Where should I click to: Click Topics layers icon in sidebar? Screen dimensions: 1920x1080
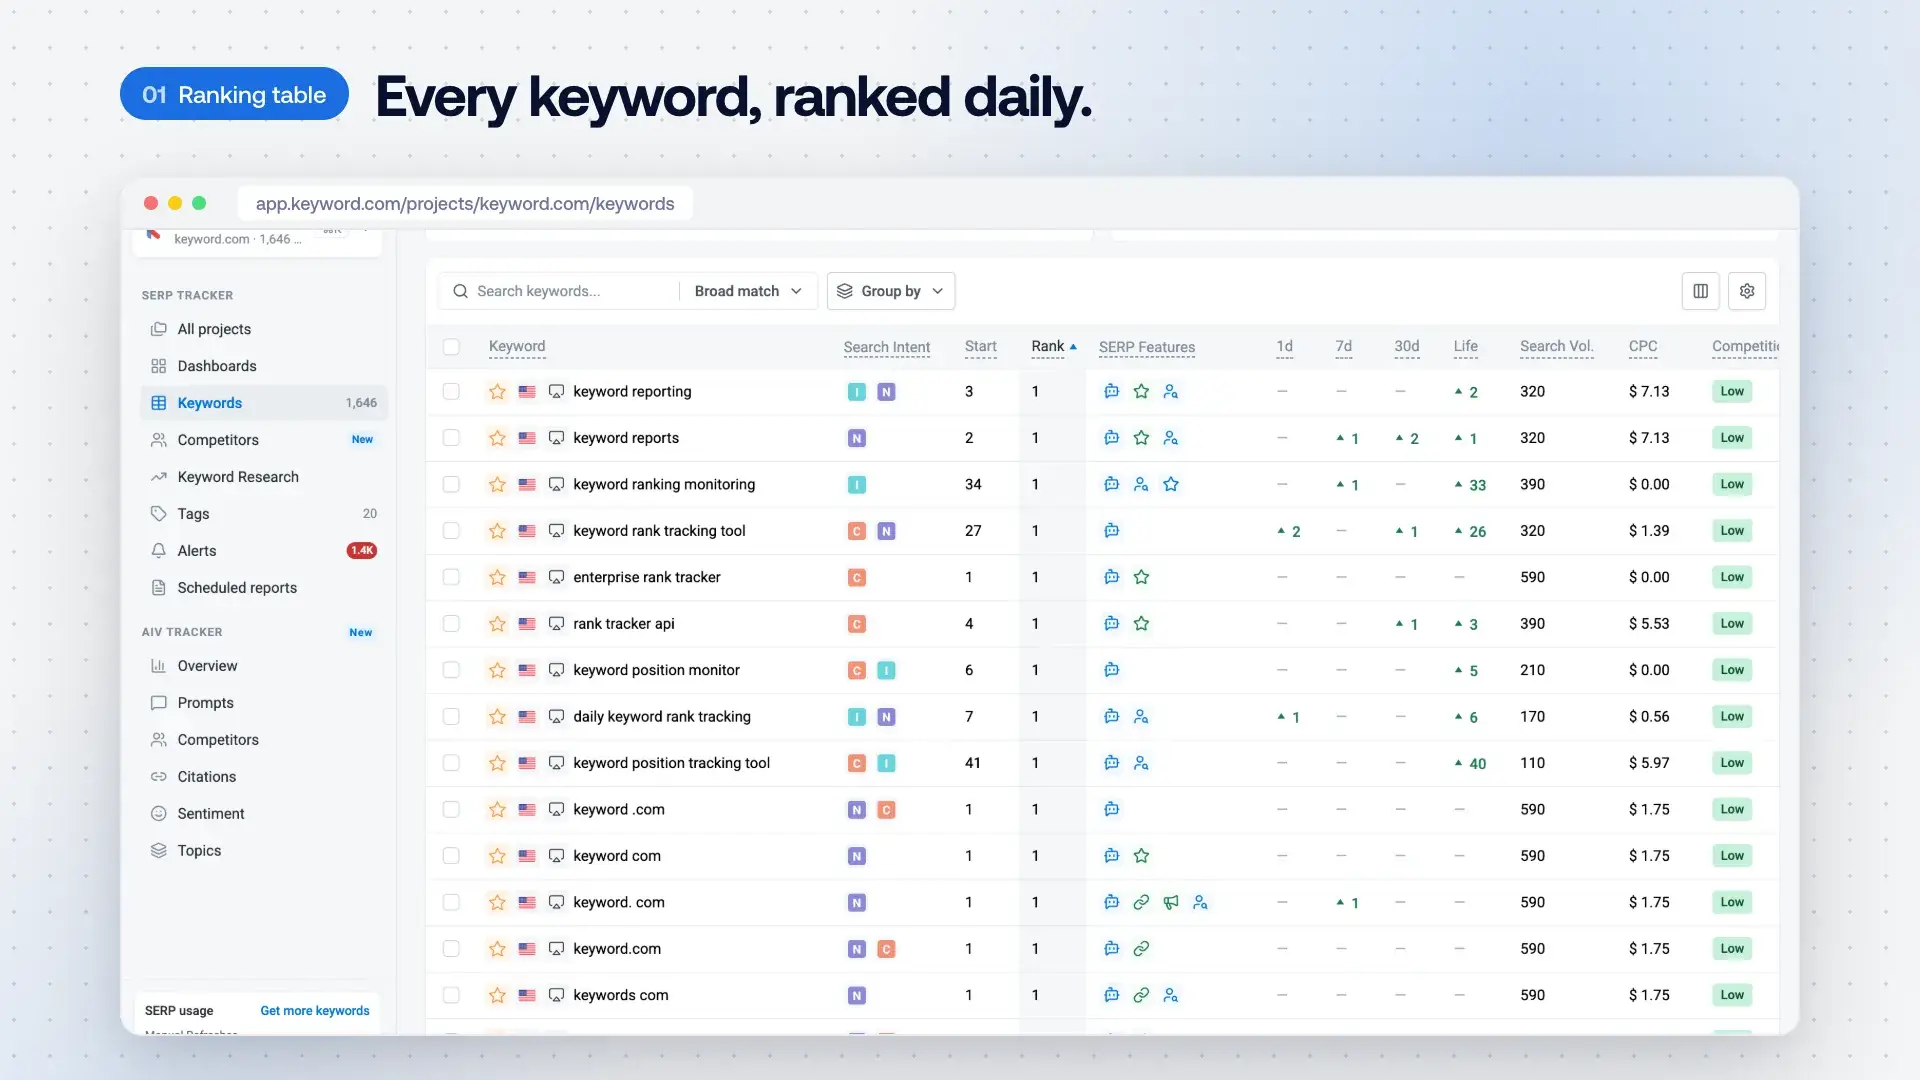coord(158,851)
